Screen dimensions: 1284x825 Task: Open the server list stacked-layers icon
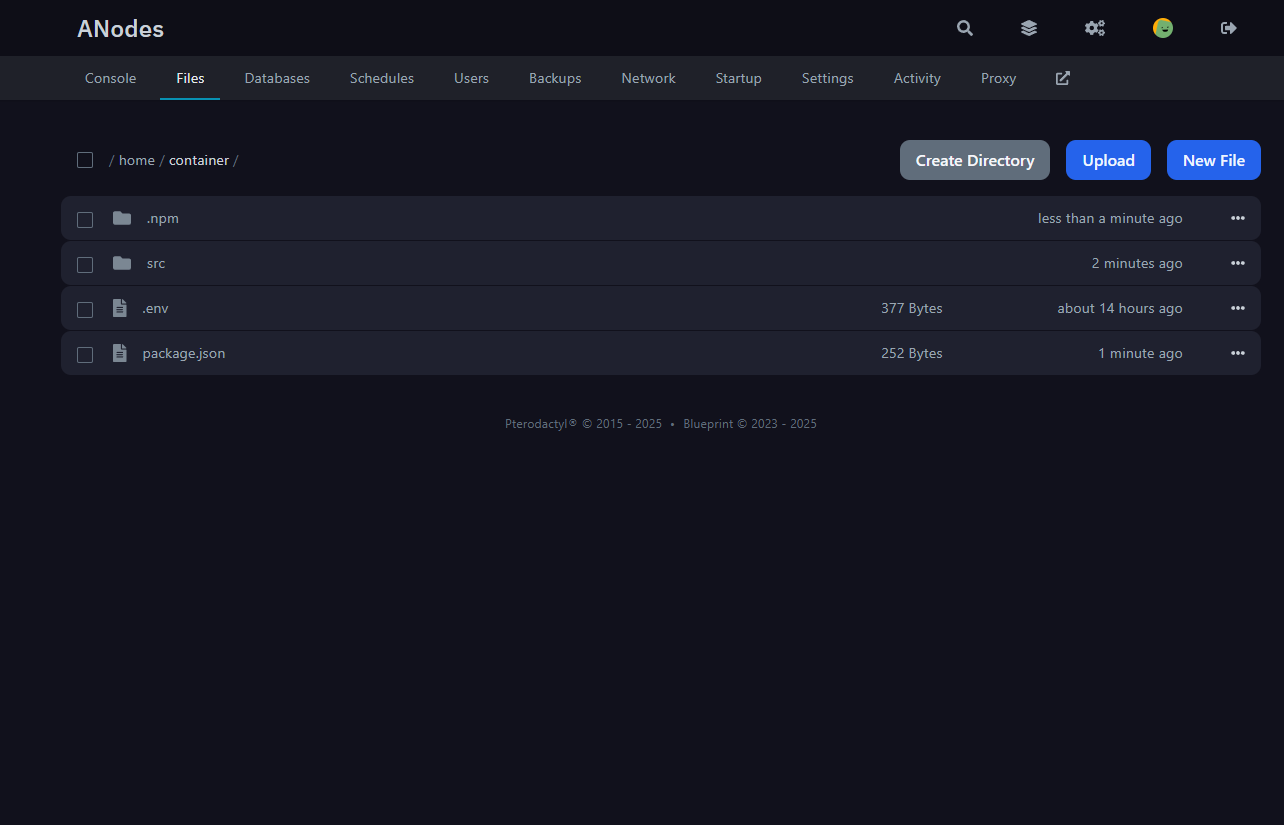tap(1029, 28)
